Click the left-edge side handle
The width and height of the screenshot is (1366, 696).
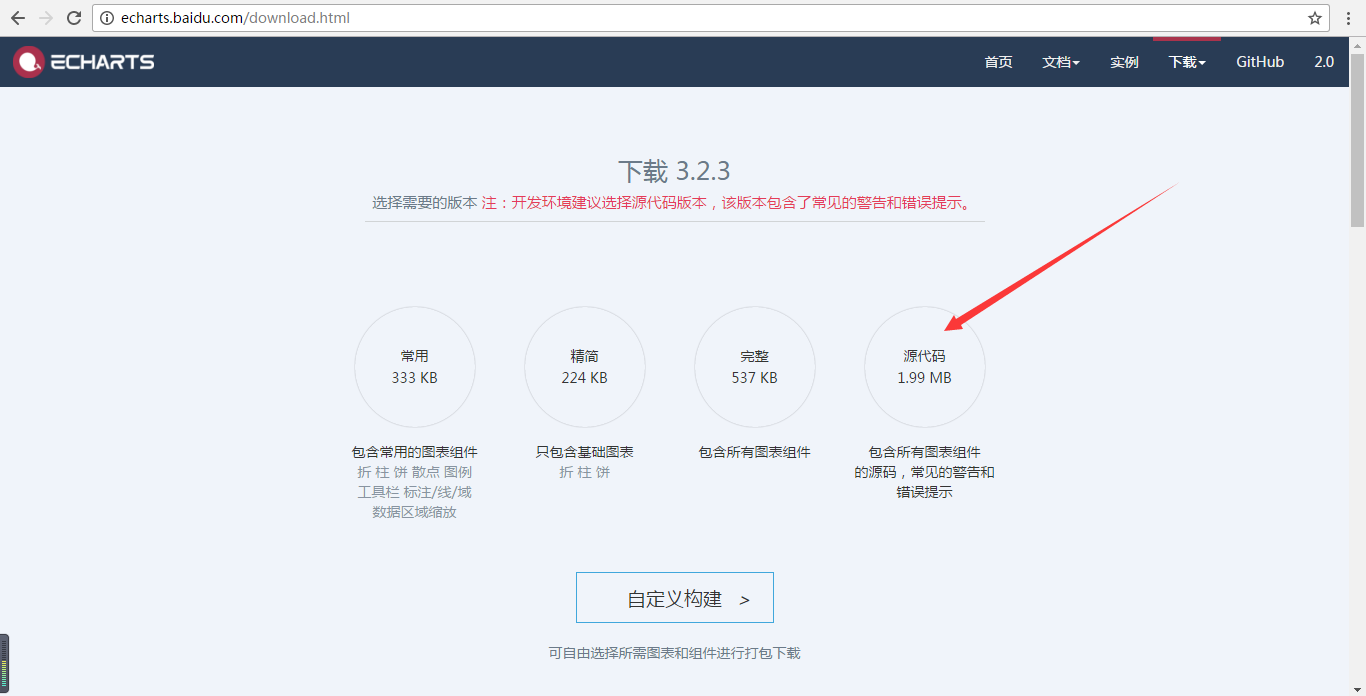tap(4, 662)
